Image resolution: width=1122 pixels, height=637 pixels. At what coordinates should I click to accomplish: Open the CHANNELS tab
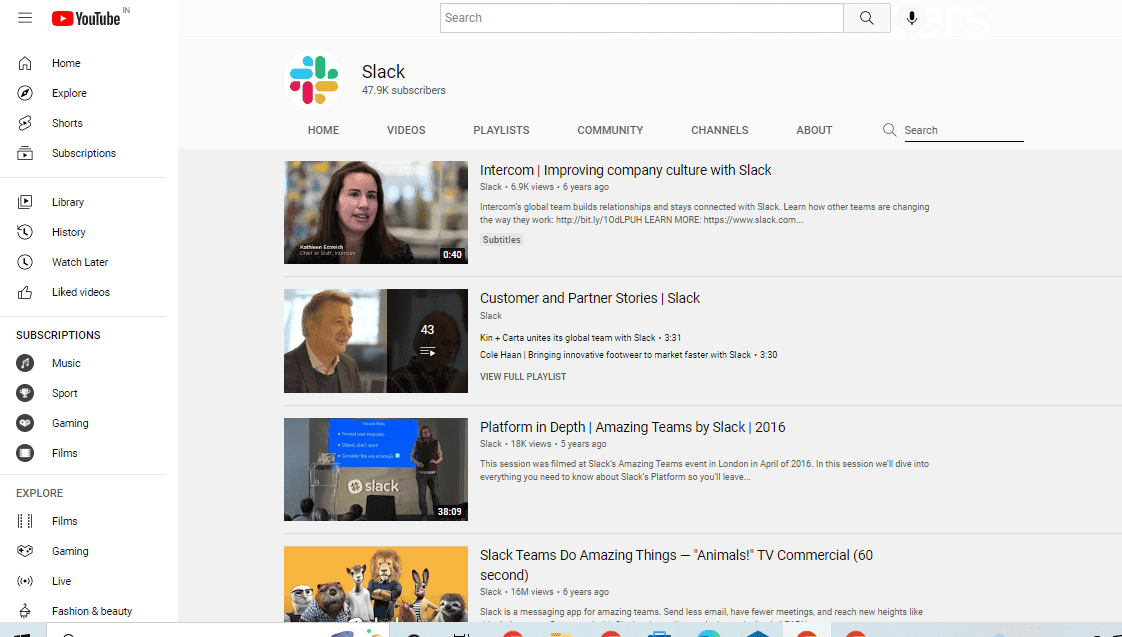click(720, 130)
